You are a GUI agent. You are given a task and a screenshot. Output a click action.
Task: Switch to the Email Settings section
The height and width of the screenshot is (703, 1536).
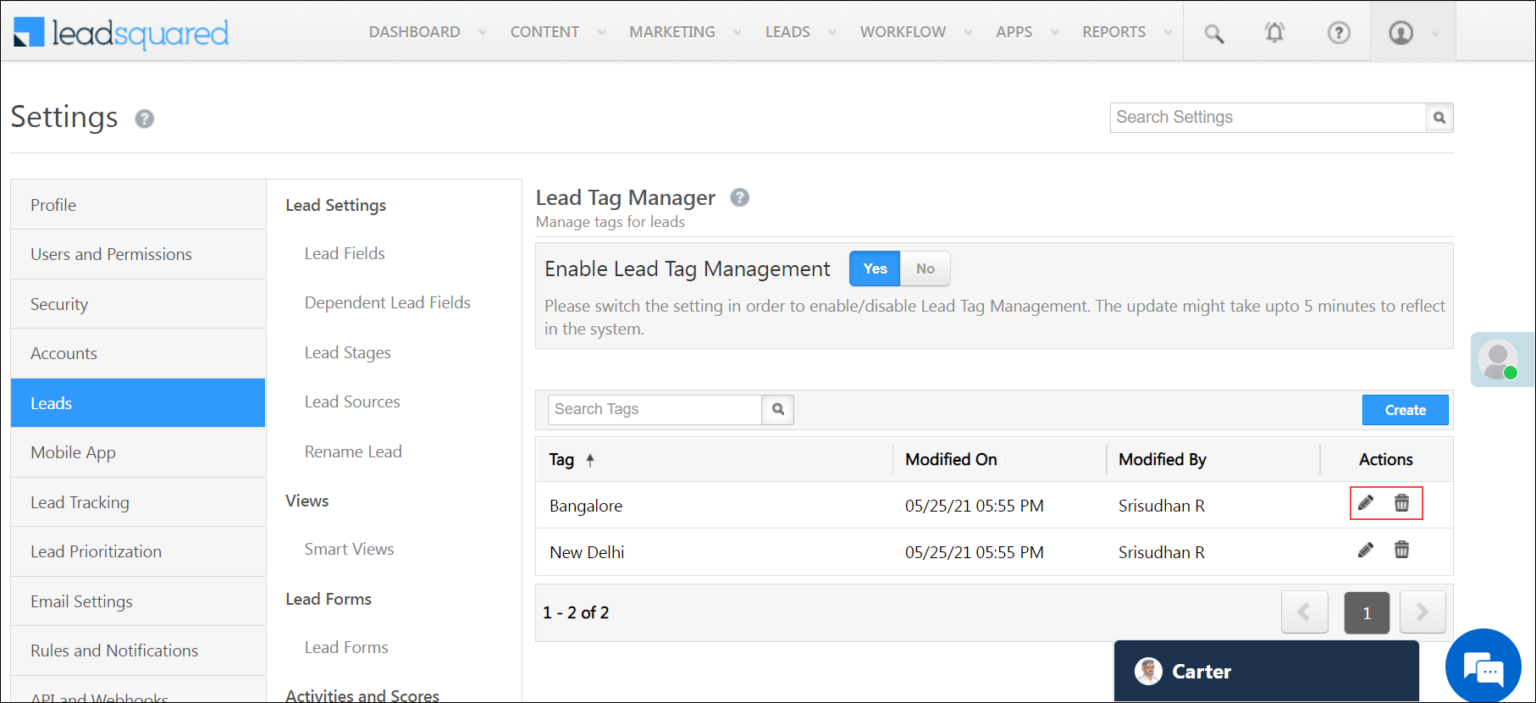tap(81, 601)
